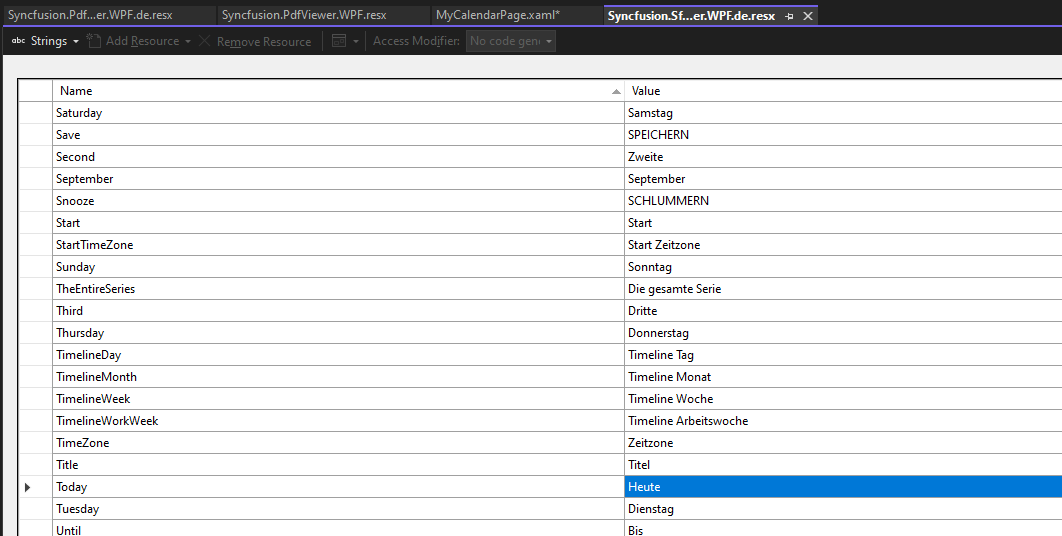This screenshot has height=536, width=1062.
Task: Click the Value column header
Action: (842, 91)
